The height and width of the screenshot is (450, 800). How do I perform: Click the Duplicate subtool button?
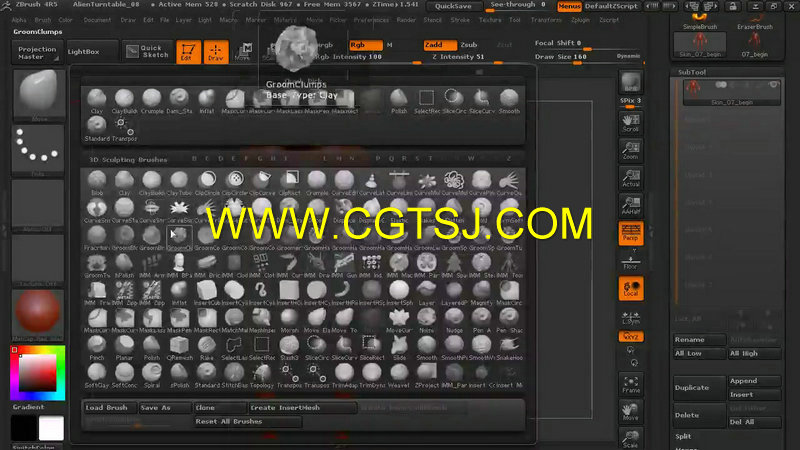tap(699, 388)
